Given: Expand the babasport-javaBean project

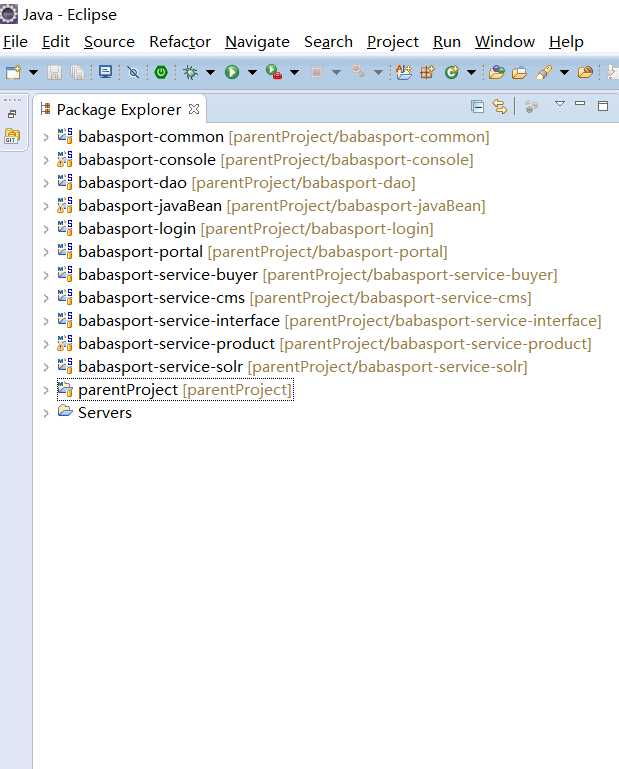Looking at the screenshot, I should [46, 206].
